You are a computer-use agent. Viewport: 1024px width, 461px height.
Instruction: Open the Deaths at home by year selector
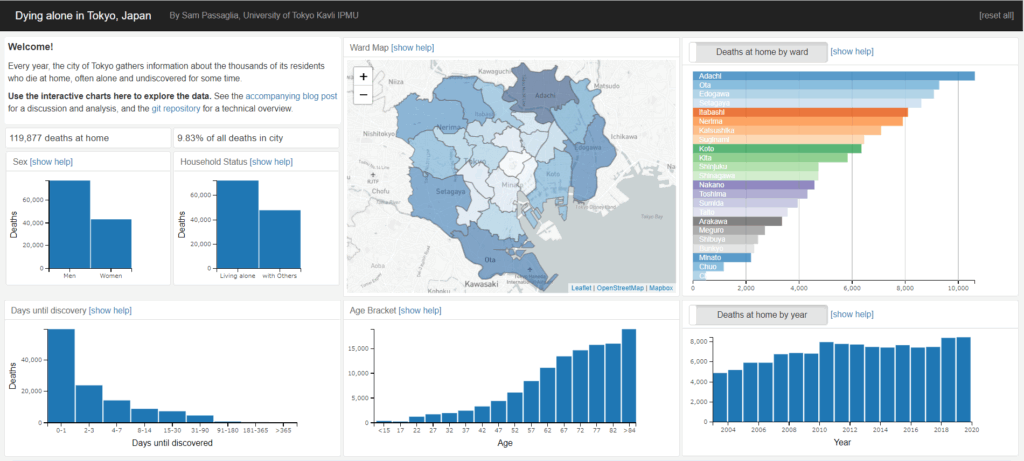758,314
